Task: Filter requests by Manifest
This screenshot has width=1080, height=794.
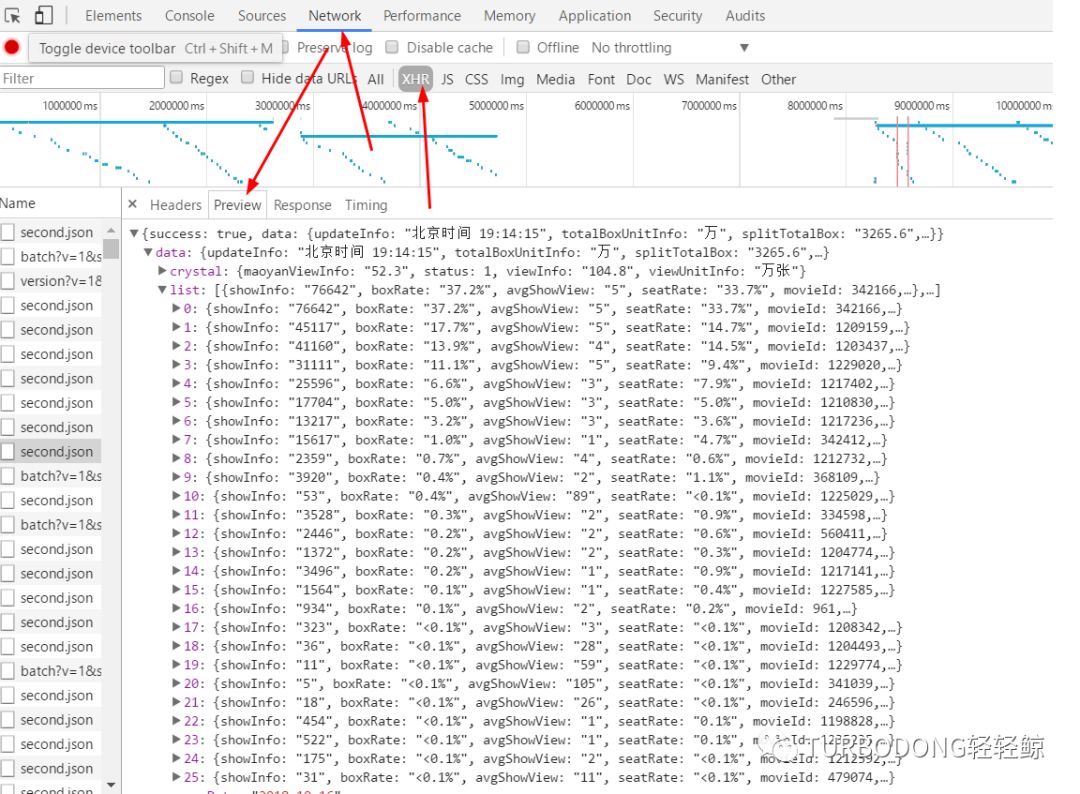Action: point(722,79)
